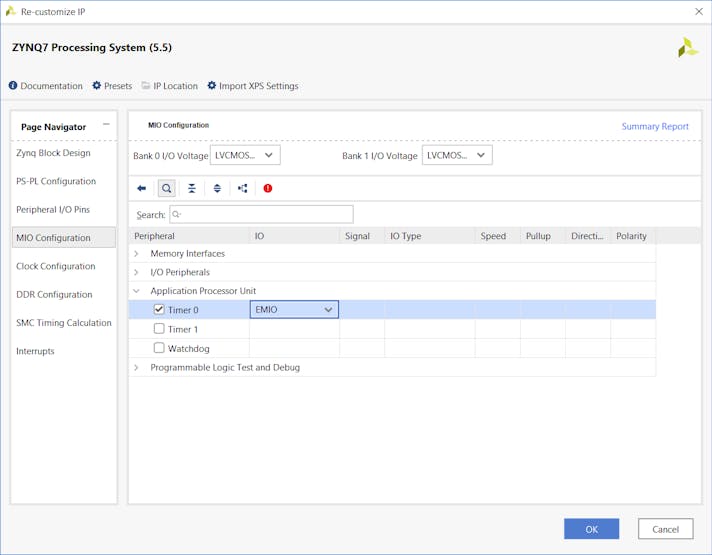Enable the Timer 1 checkbox
Viewport: 712px width, 555px height.
coord(159,328)
